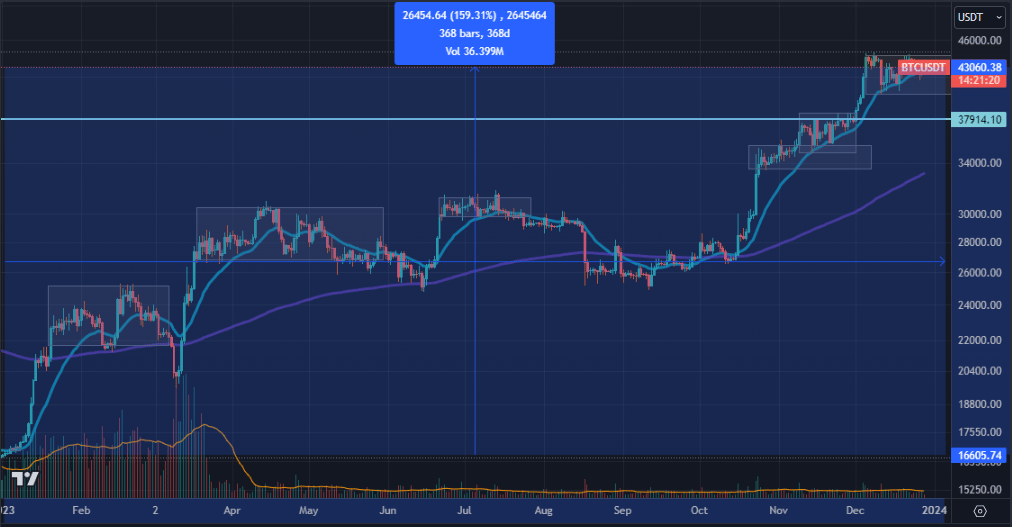
Task: Click the Jul label on time axis
Action: pyautogui.click(x=464, y=510)
